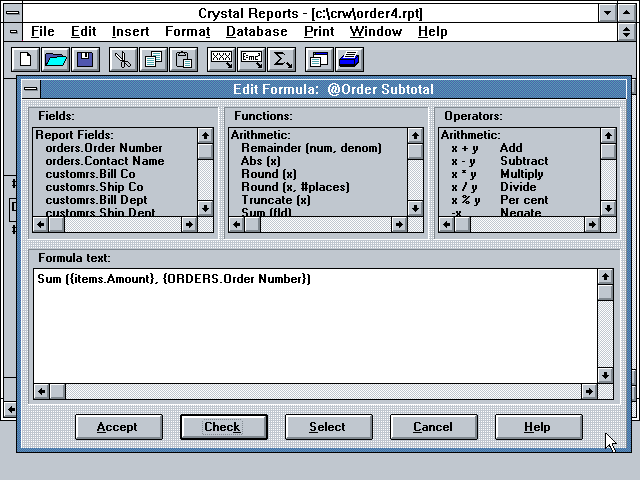Viewport: 640px width, 480px height.
Task: Select Truncate (x) function
Action: [x=276, y=200]
